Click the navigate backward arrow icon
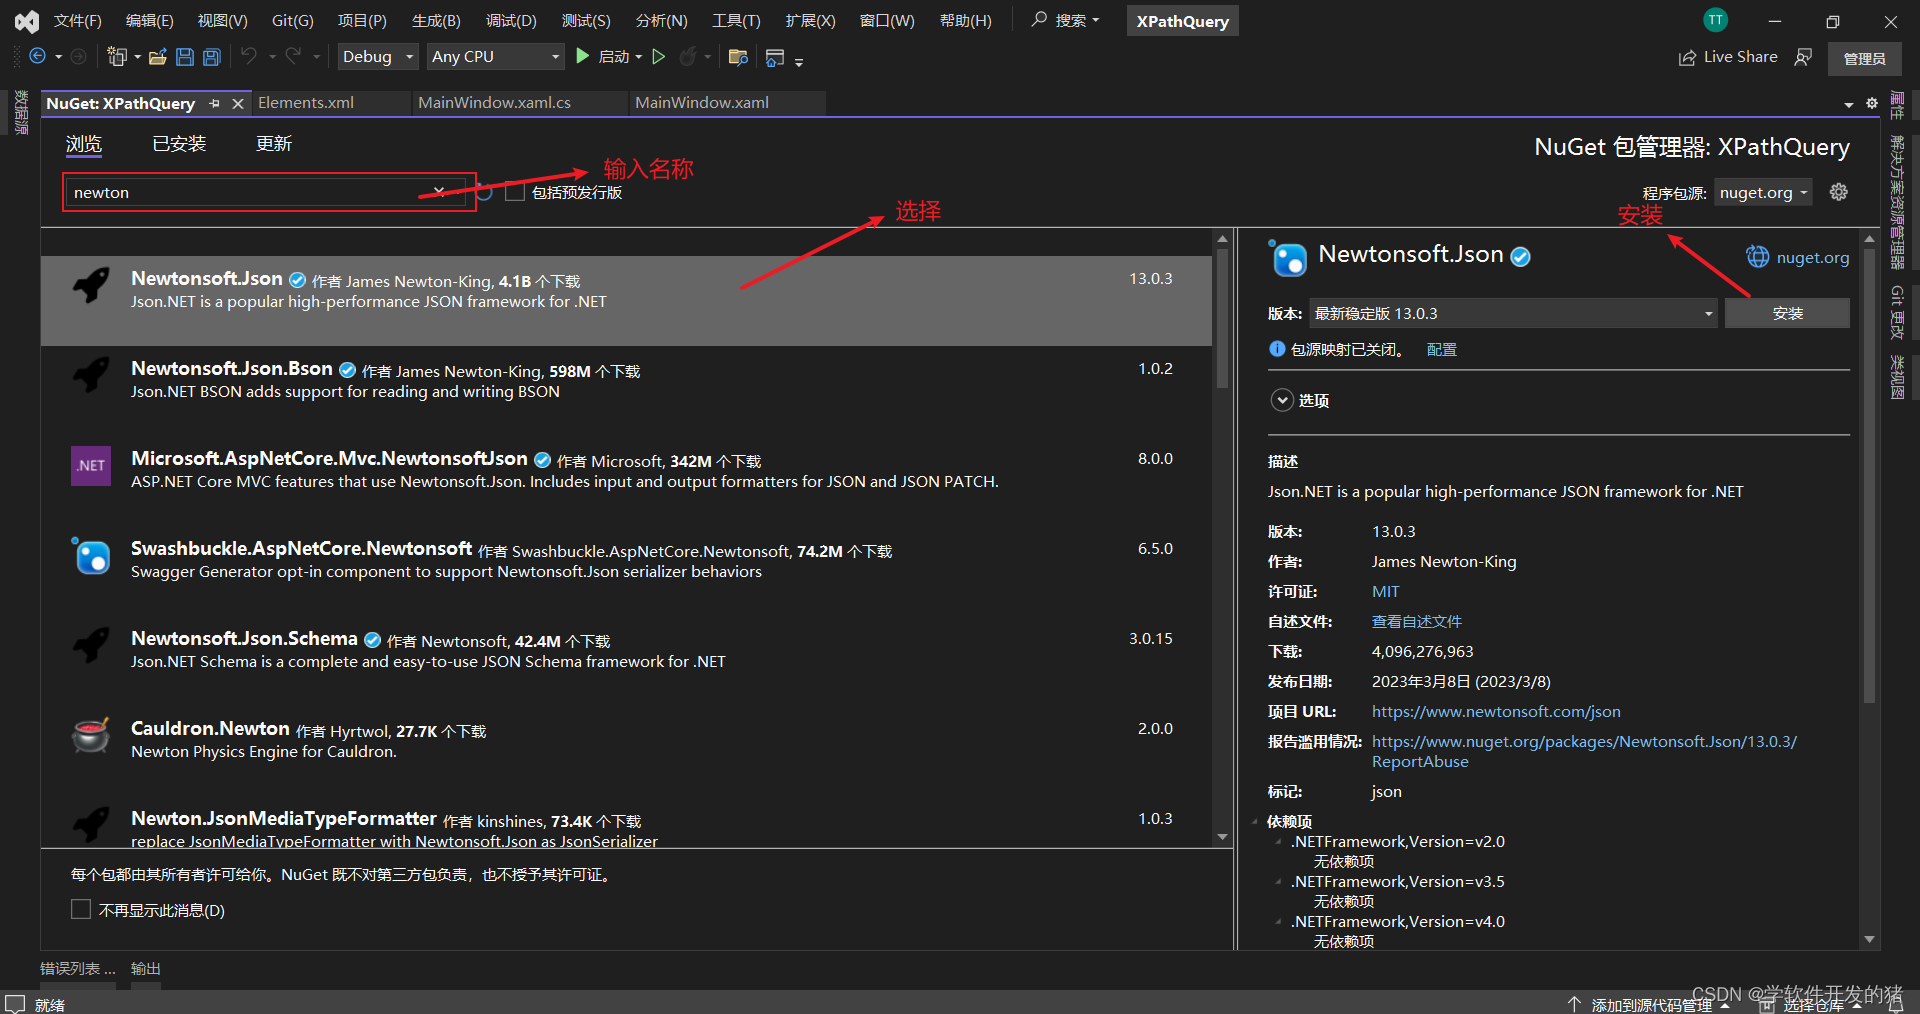 [37, 57]
